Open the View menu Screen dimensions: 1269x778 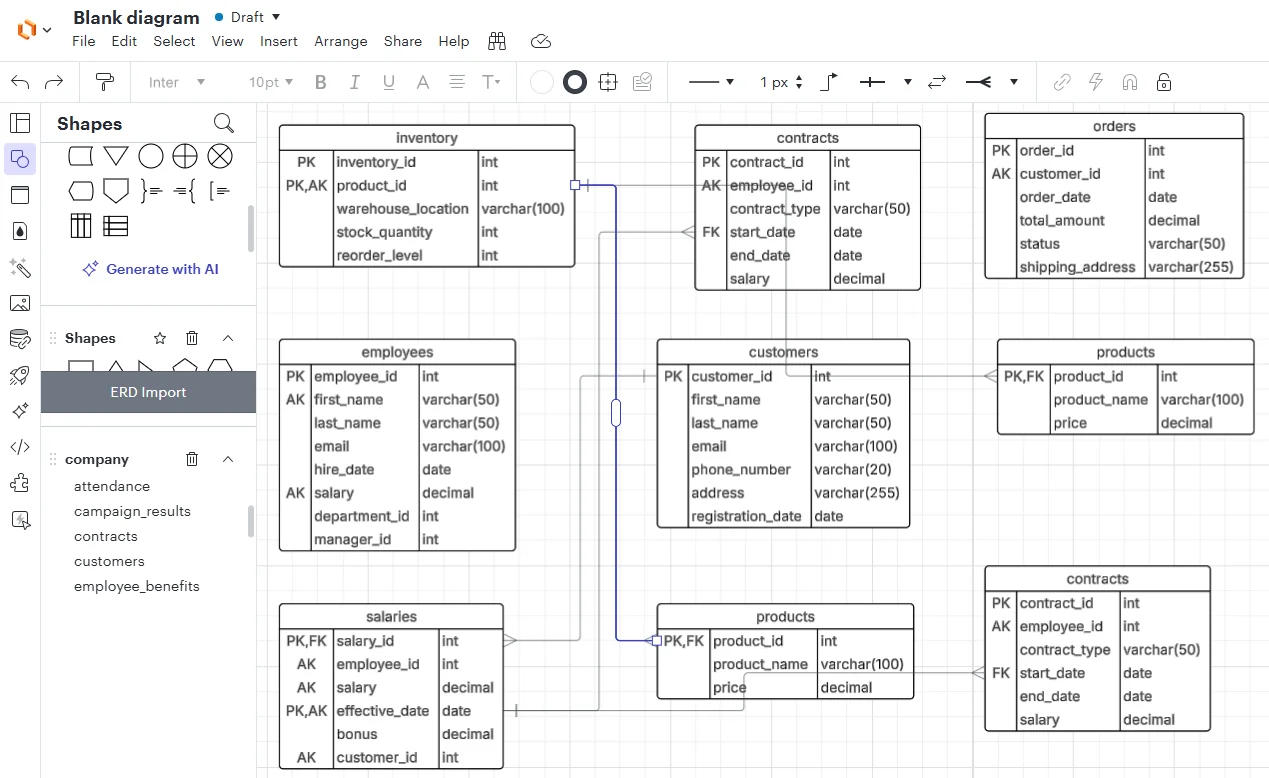pos(227,41)
